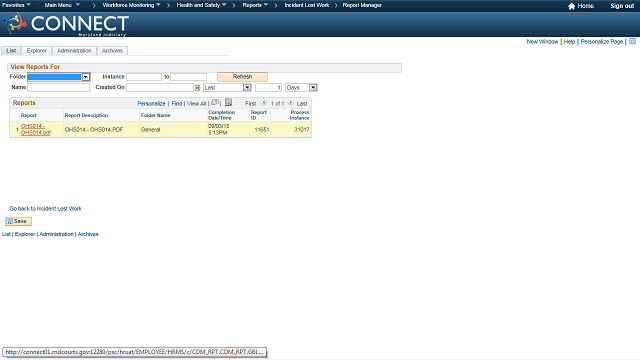
Task: Focus the Instance to field
Action: (x=189, y=77)
